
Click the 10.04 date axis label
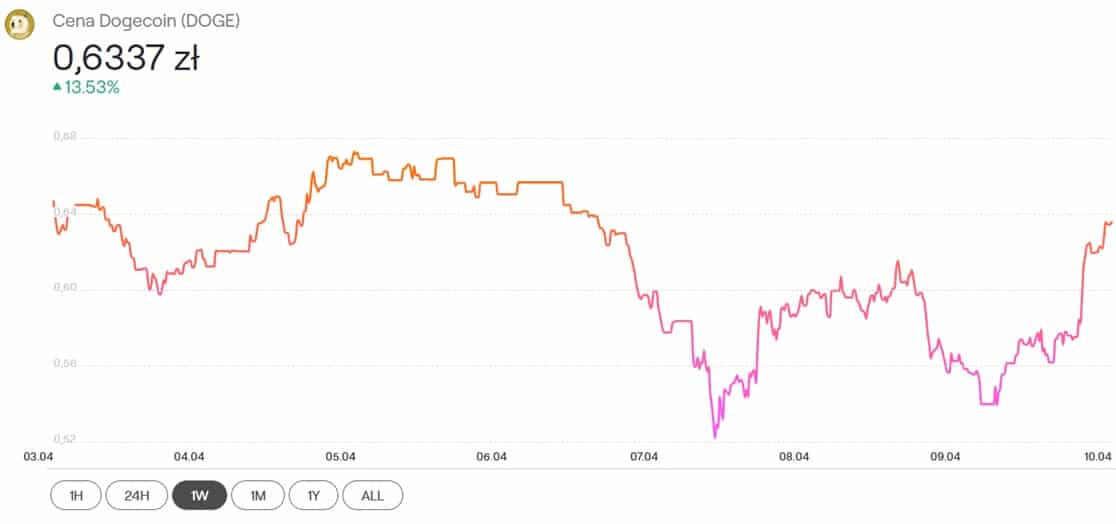click(1097, 456)
